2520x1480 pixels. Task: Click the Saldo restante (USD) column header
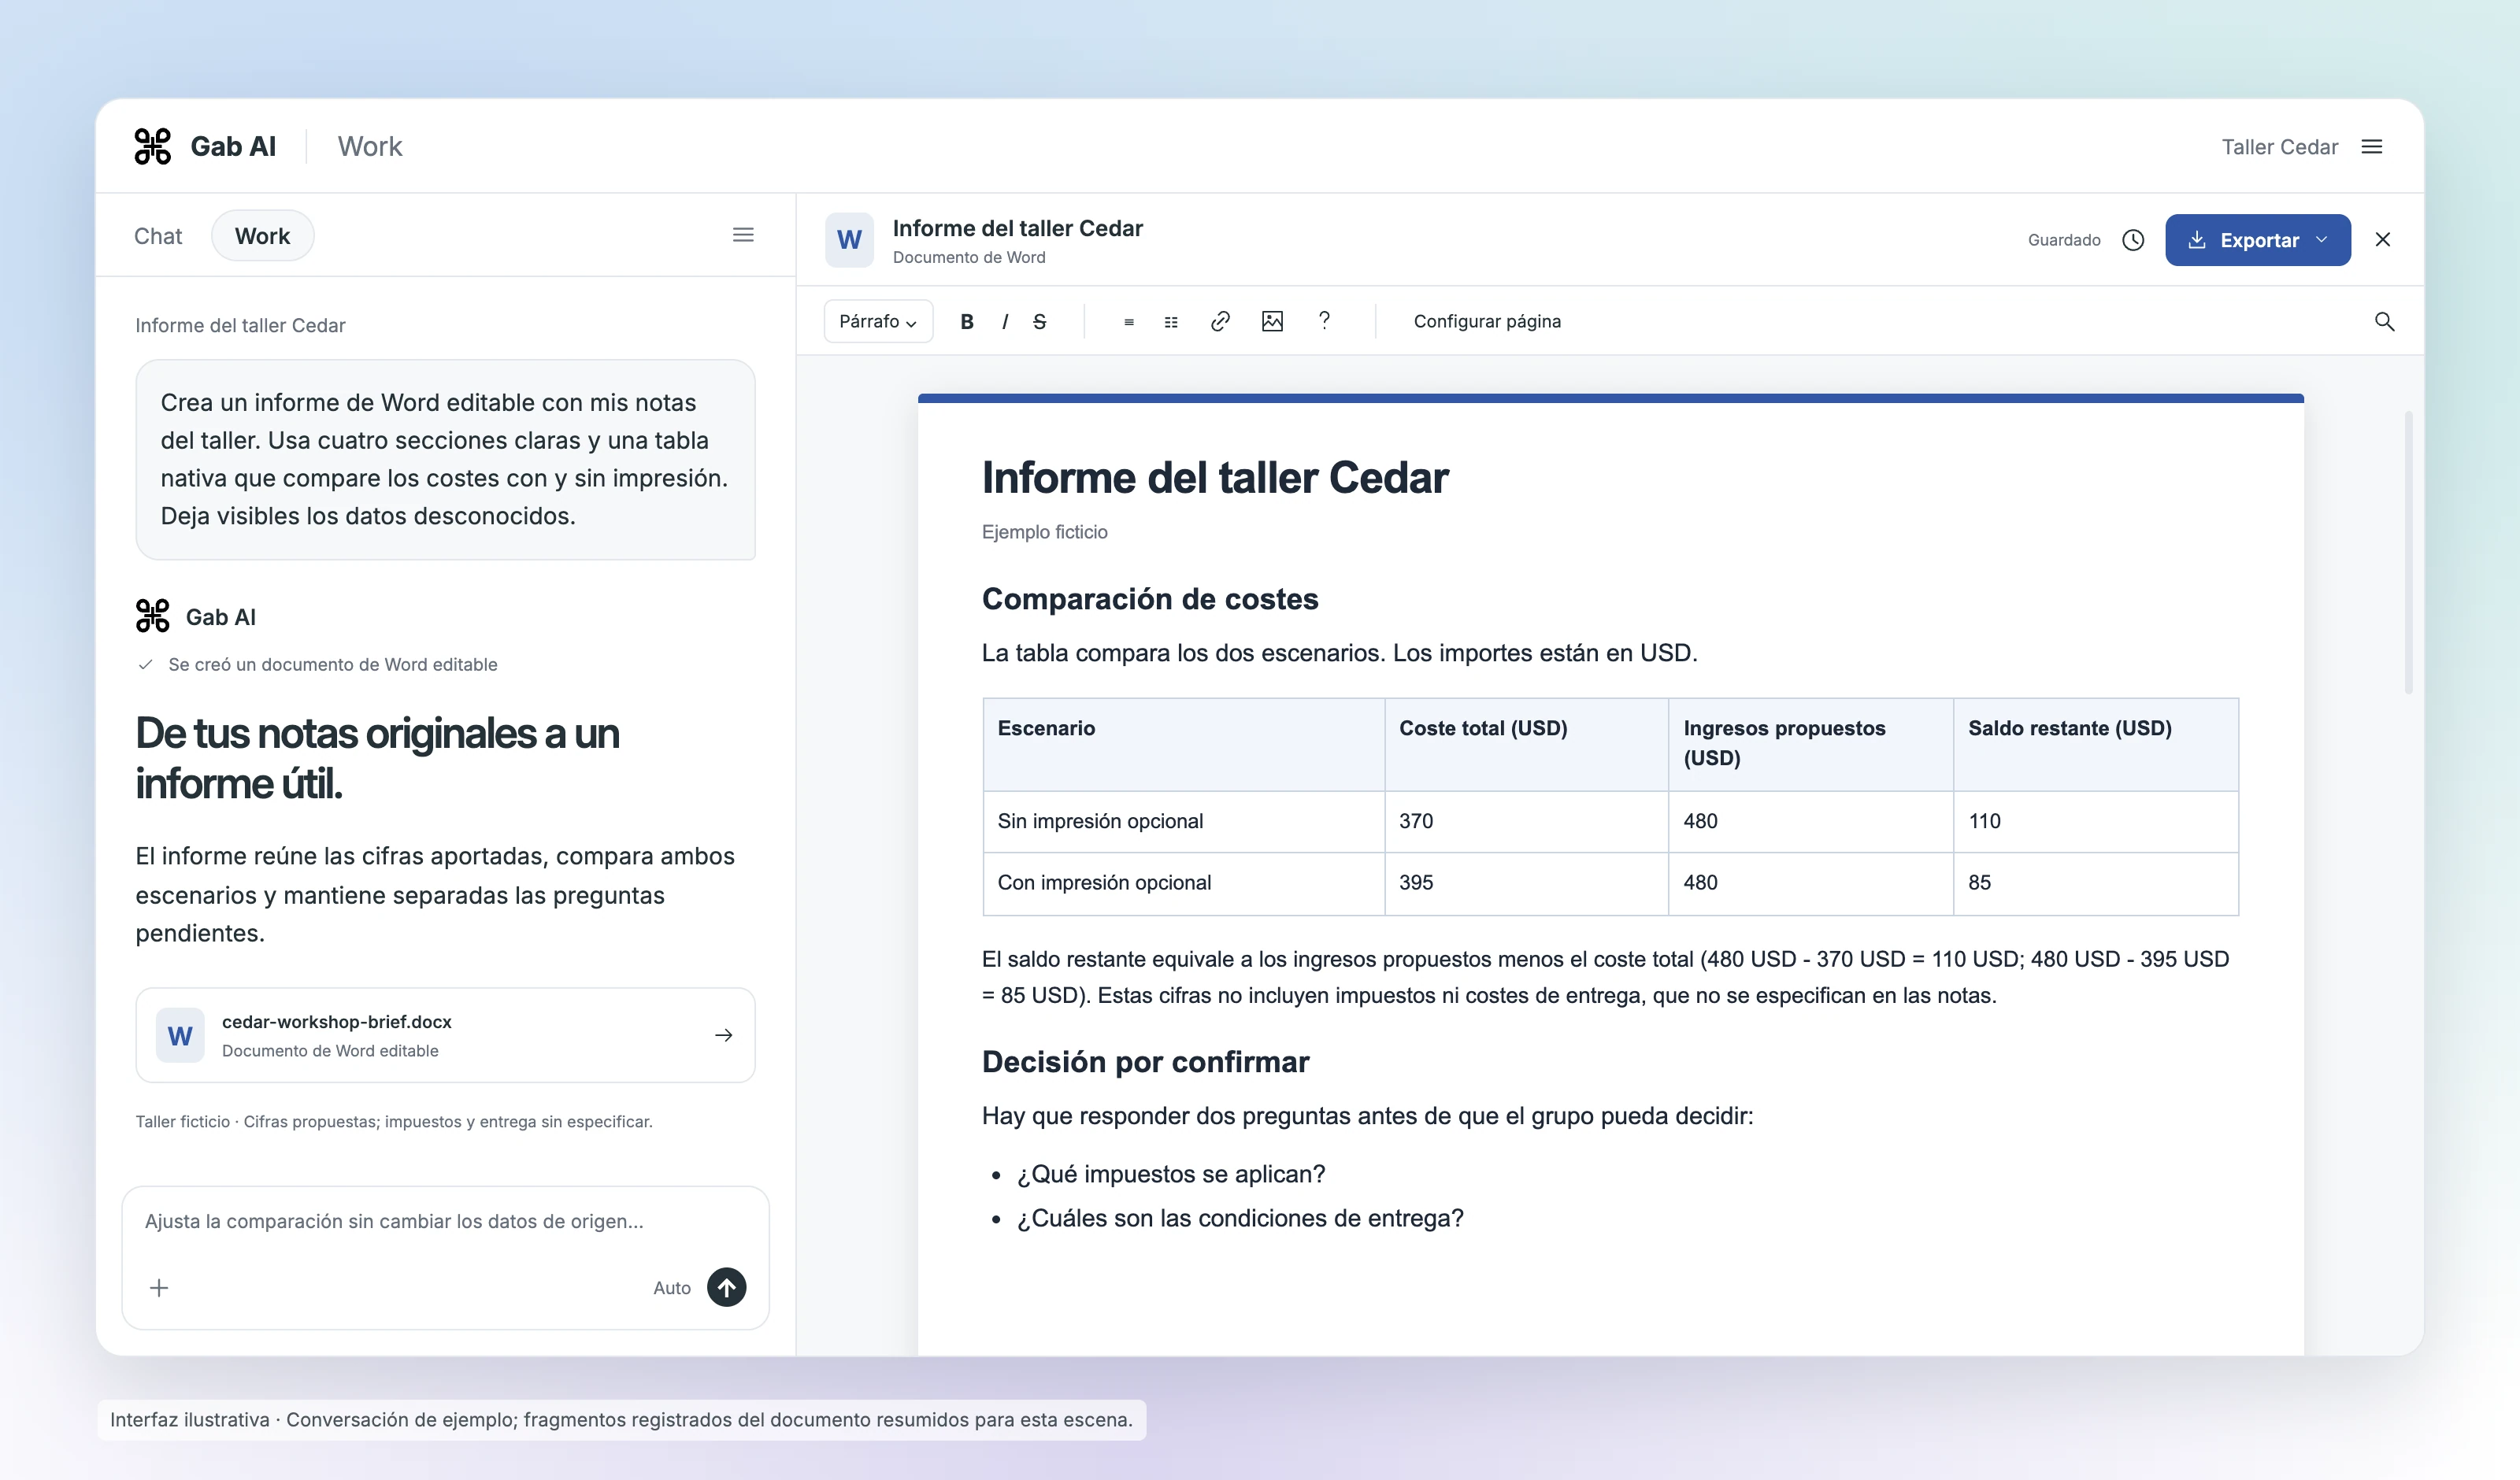2095,744
